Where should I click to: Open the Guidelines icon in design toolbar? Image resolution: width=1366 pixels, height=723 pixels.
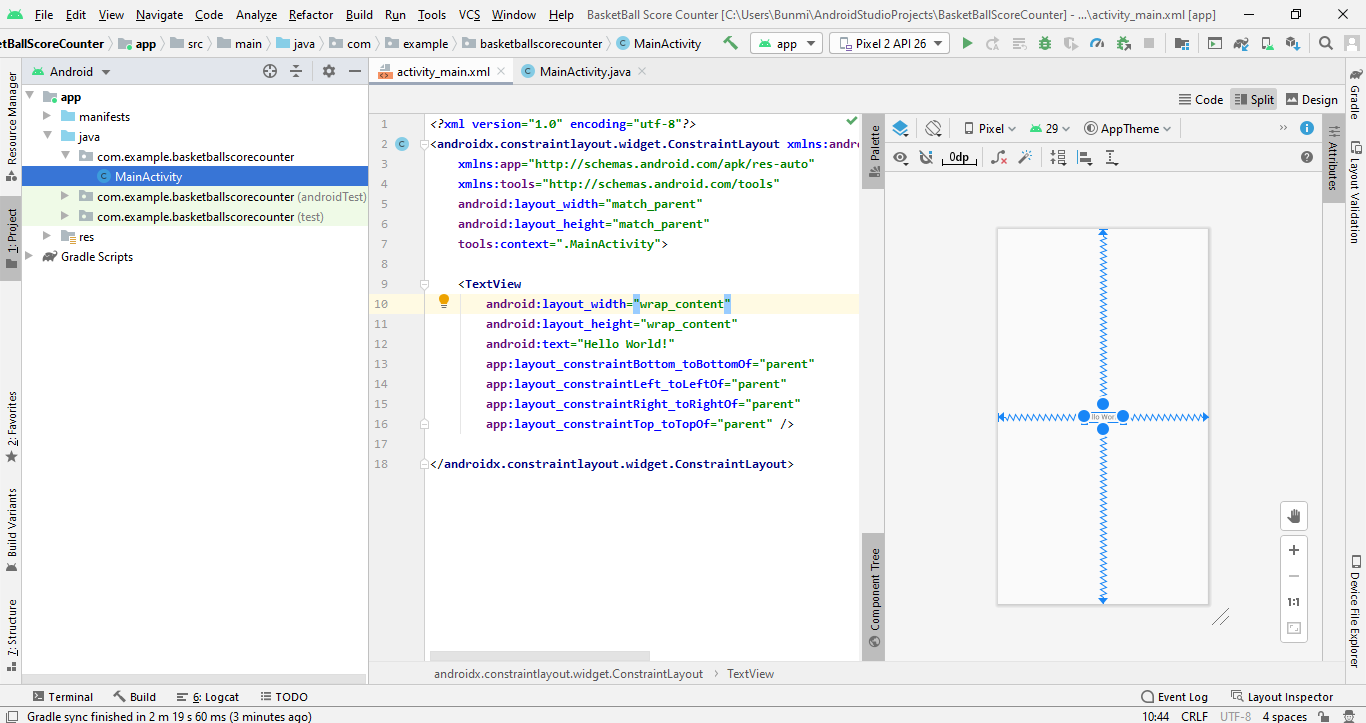pos(1111,157)
